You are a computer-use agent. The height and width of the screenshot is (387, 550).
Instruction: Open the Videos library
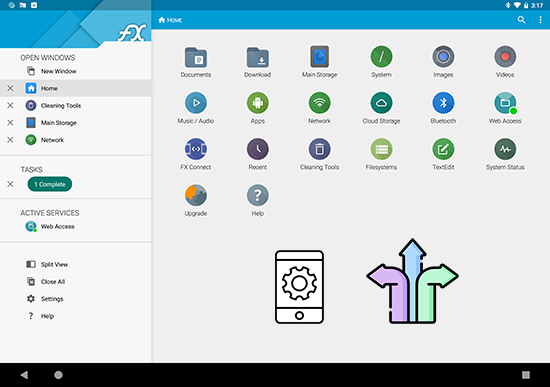[505, 62]
